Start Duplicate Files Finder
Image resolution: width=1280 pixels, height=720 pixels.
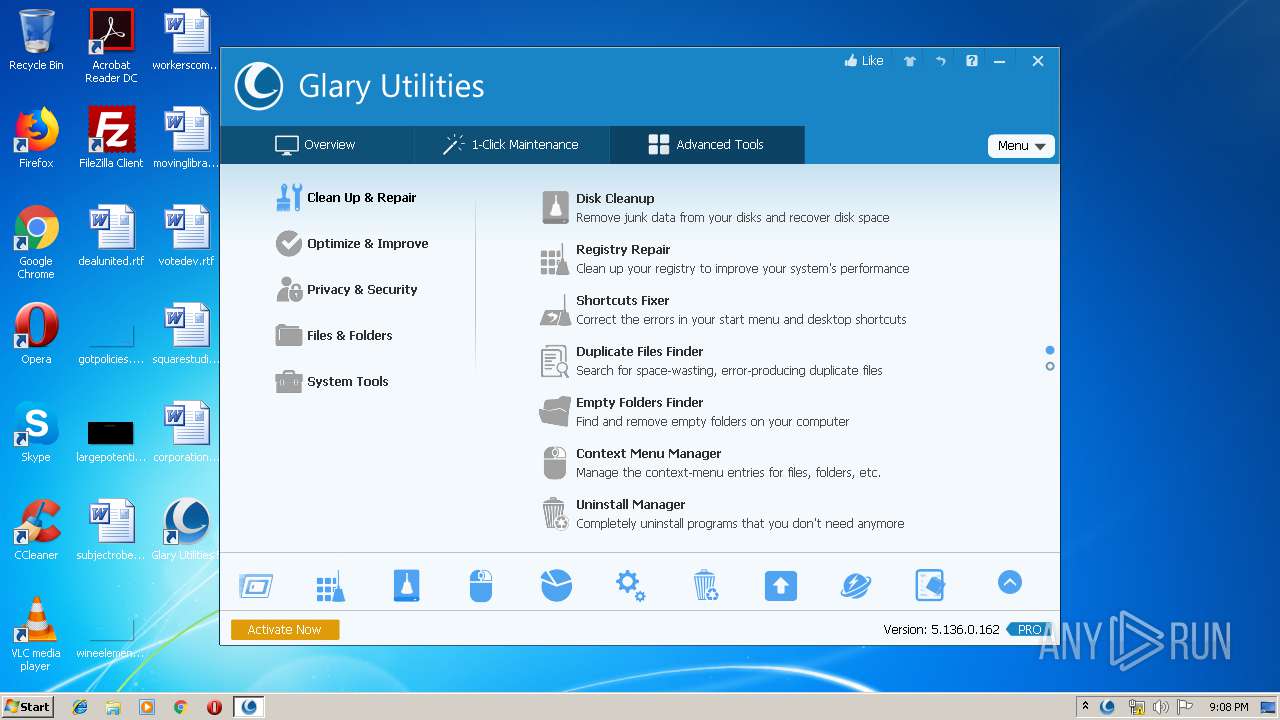[712, 360]
